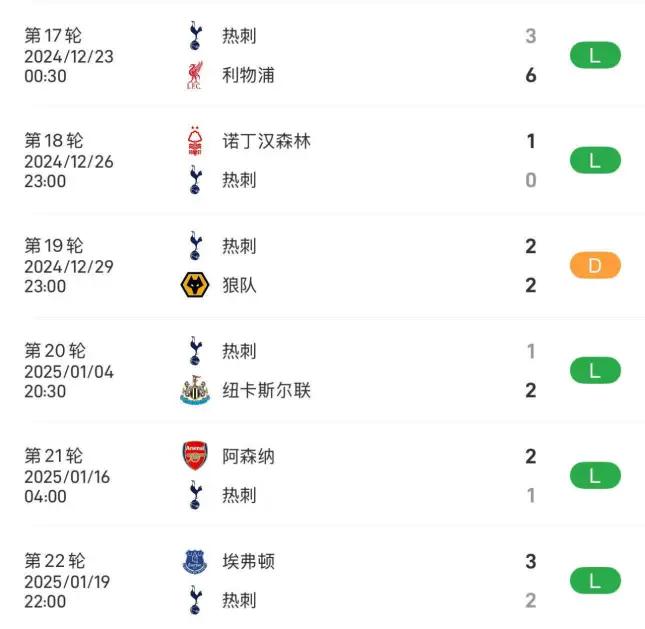Tap the L badge for 第17轮
The image size is (645, 629).
pos(595,56)
